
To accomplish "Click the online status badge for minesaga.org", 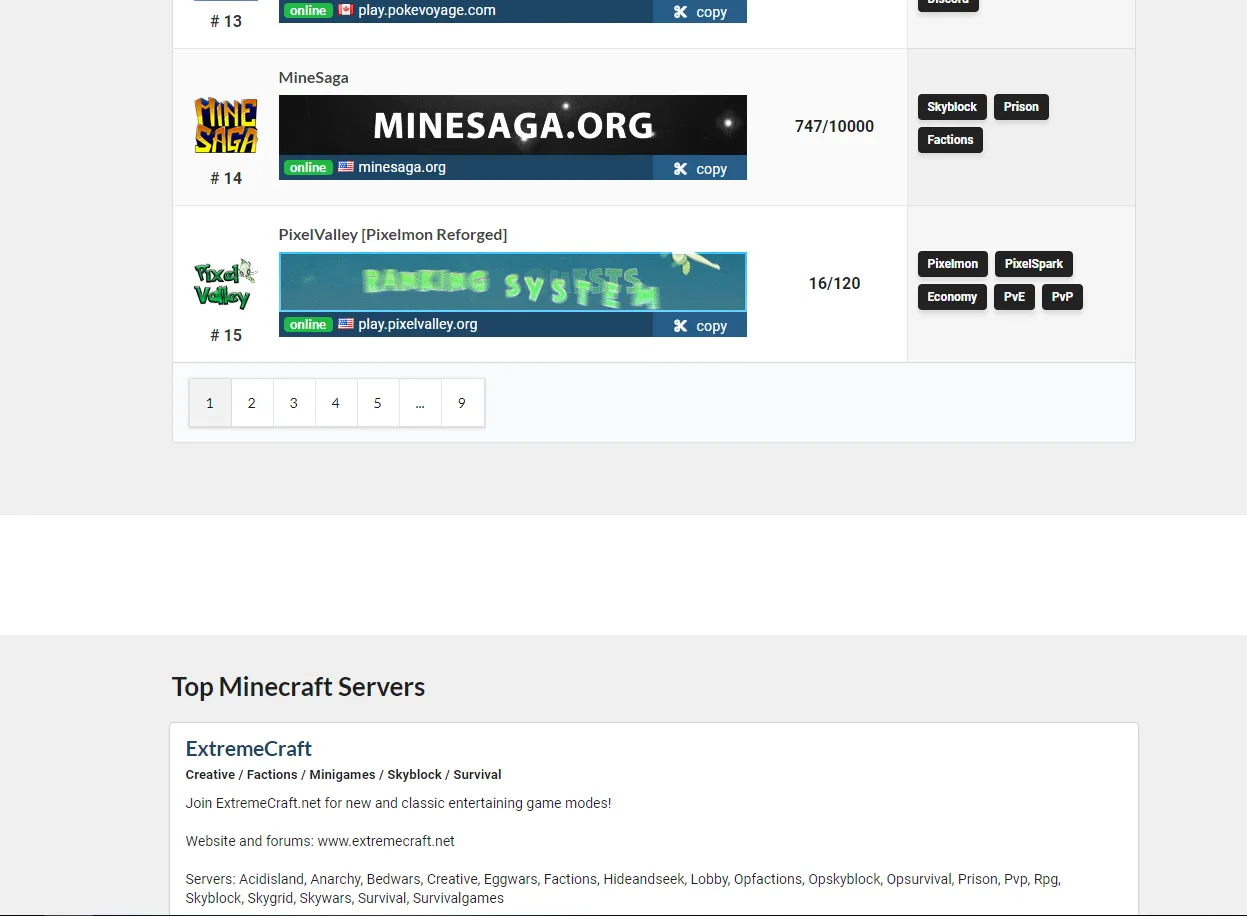I will (x=308, y=167).
